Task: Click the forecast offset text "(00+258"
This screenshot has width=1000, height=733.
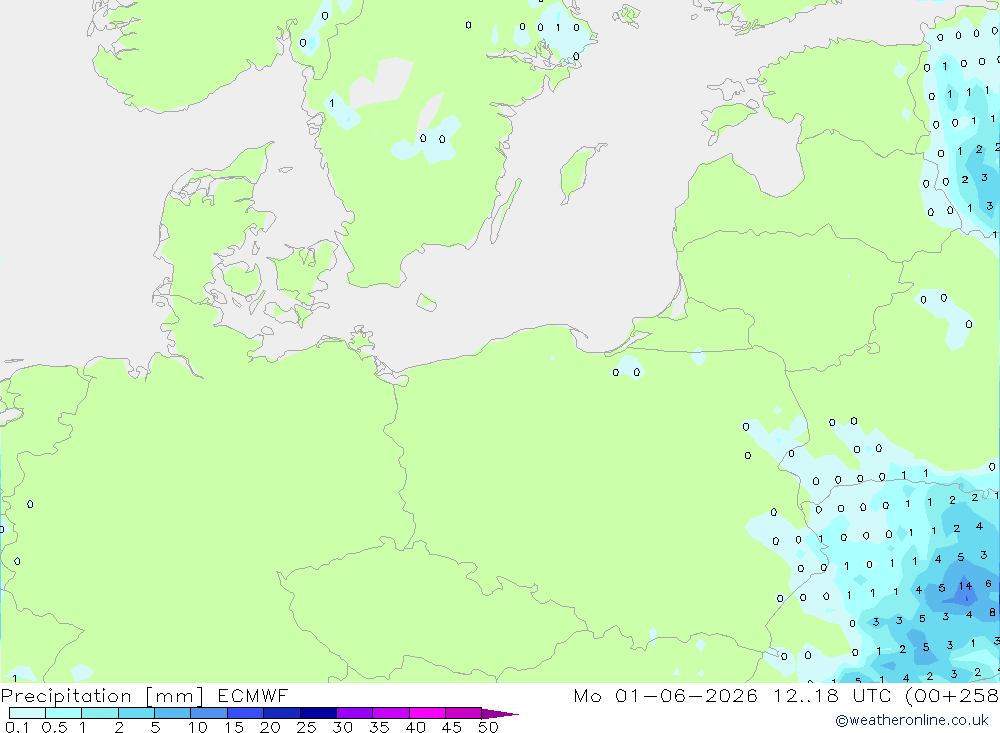Action: 952,695
